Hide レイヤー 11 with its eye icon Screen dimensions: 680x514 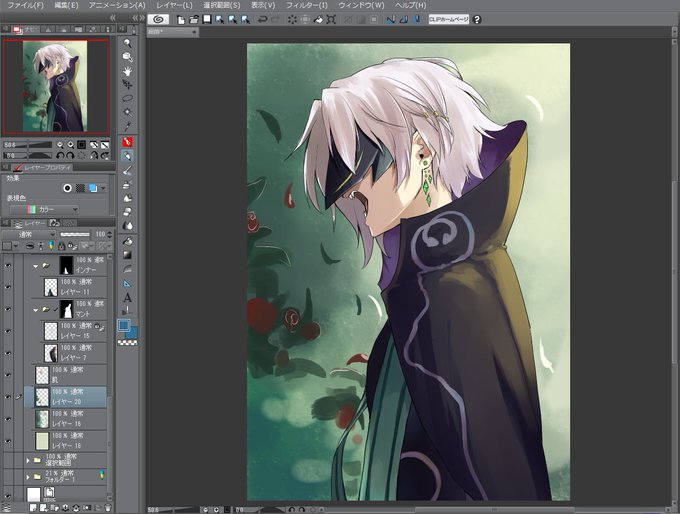tap(8, 287)
